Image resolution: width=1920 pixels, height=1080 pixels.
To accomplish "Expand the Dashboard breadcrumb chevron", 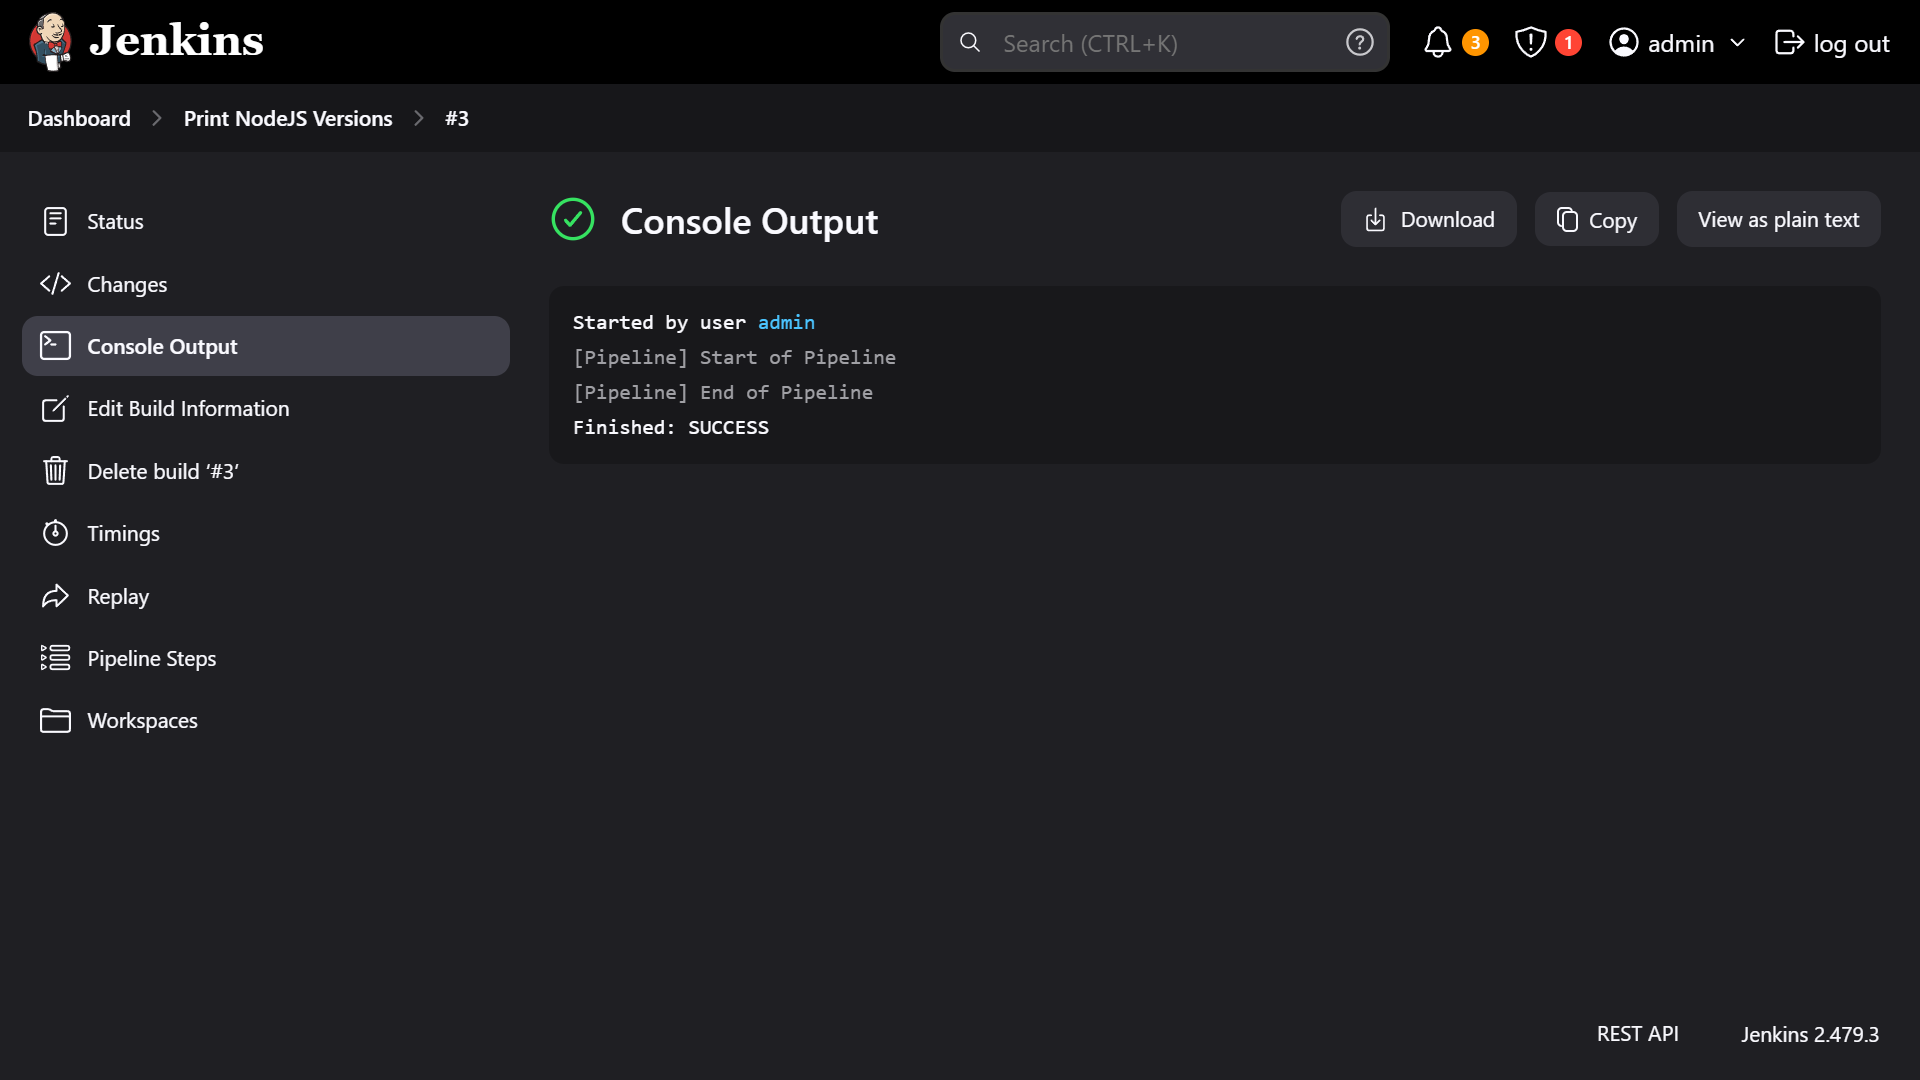I will (157, 118).
